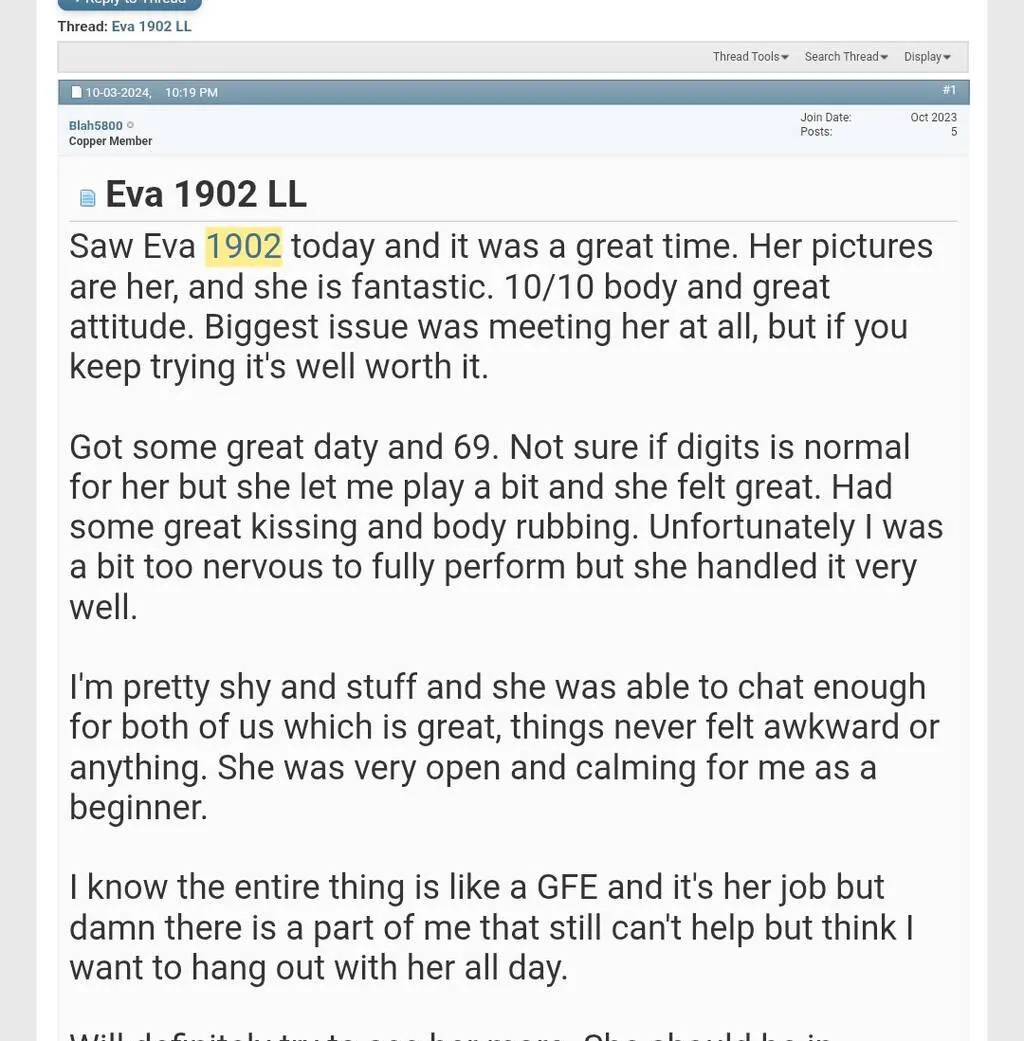Click the online status indicator beside Blah5800
This screenshot has height=1041, width=1024.
(130, 124)
